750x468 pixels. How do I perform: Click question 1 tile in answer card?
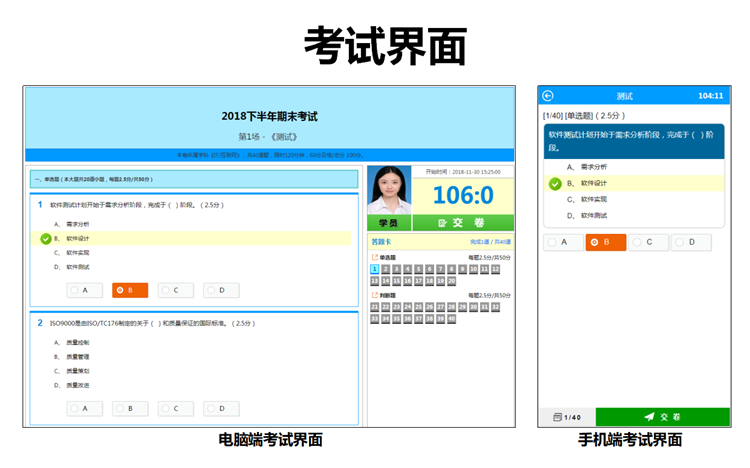(375, 269)
